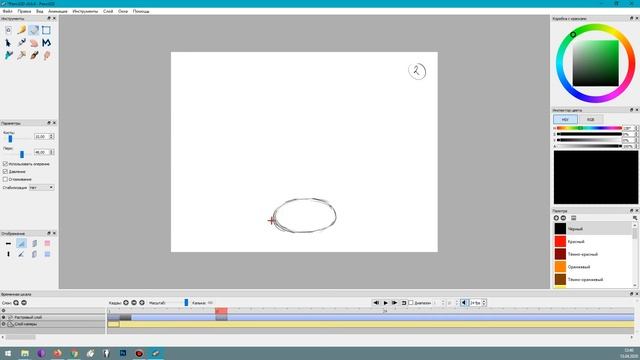Enable the 'Использовать оперение' checkbox
This screenshot has height=360, width=640.
(x=5, y=164)
